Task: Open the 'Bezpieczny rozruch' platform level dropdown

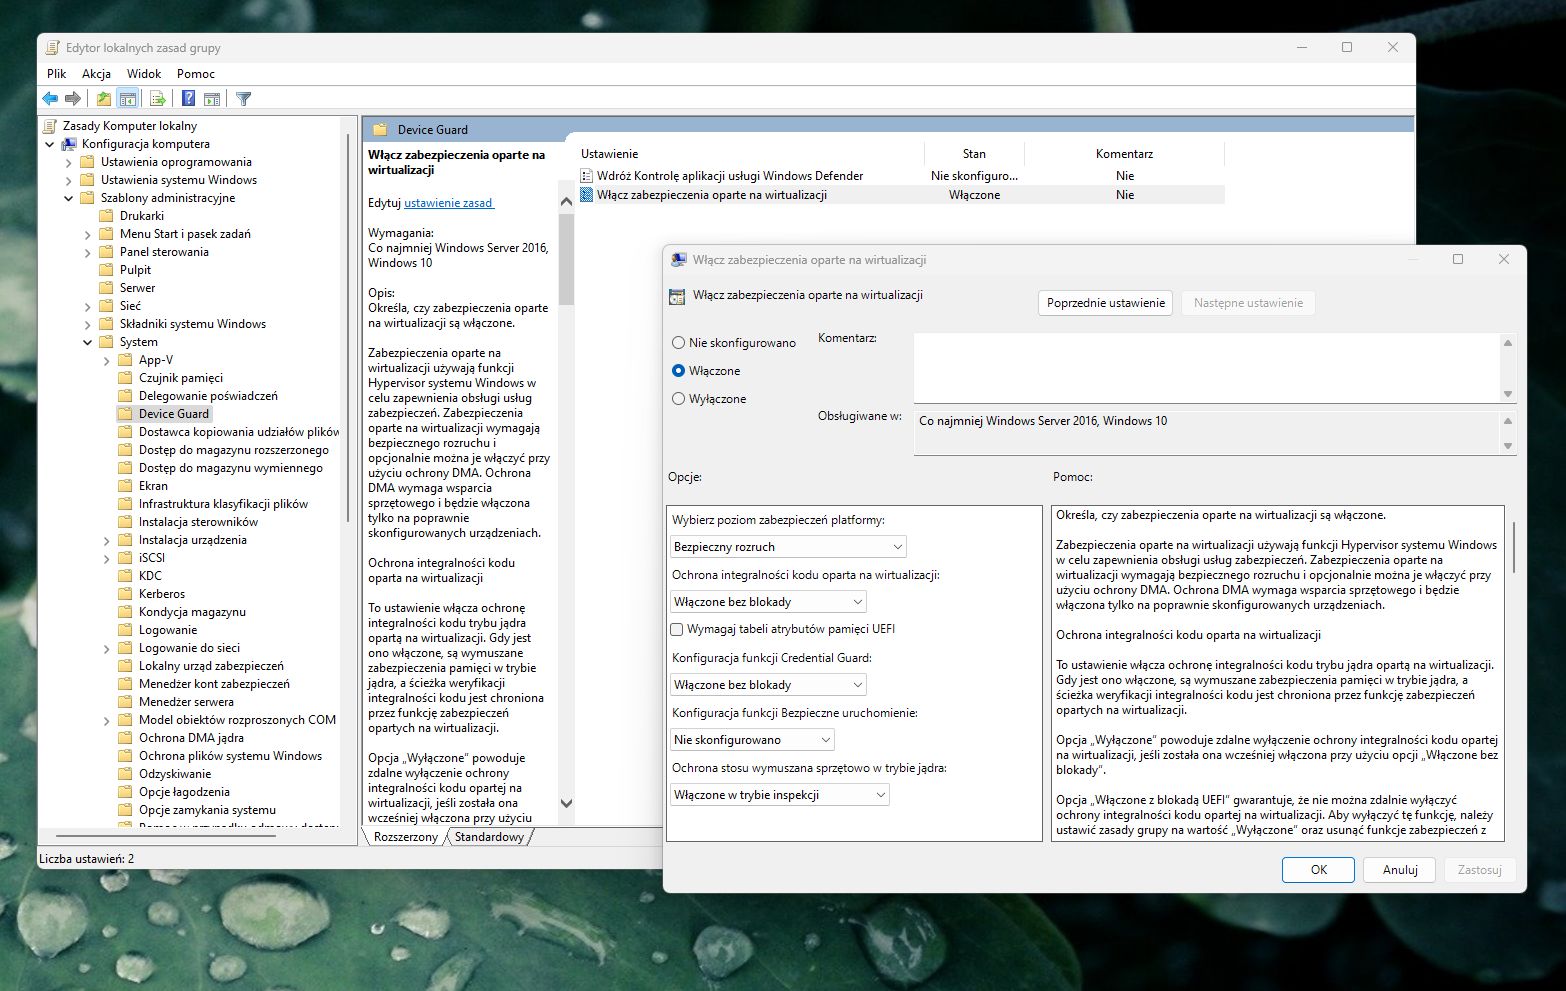Action: [788, 547]
